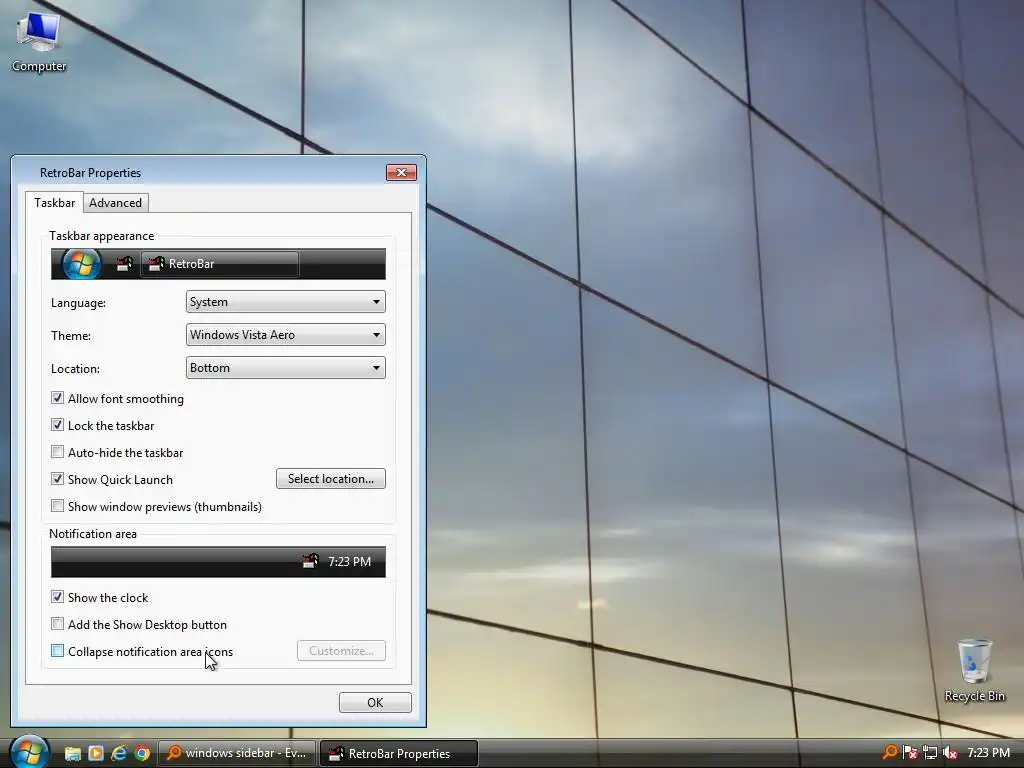Enable Auto-hide the taskbar
This screenshot has height=768, width=1024.
tap(57, 452)
